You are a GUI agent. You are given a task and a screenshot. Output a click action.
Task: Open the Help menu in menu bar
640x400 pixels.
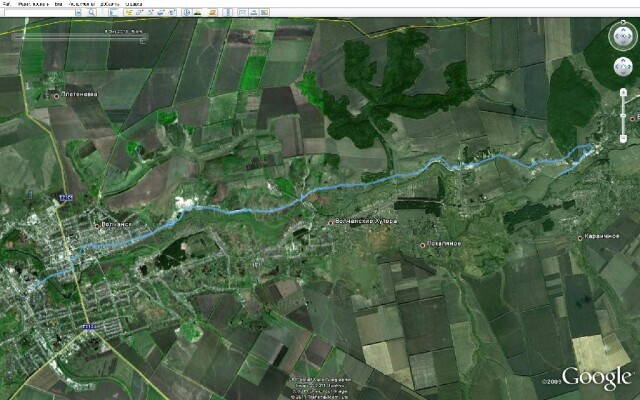pos(134,4)
